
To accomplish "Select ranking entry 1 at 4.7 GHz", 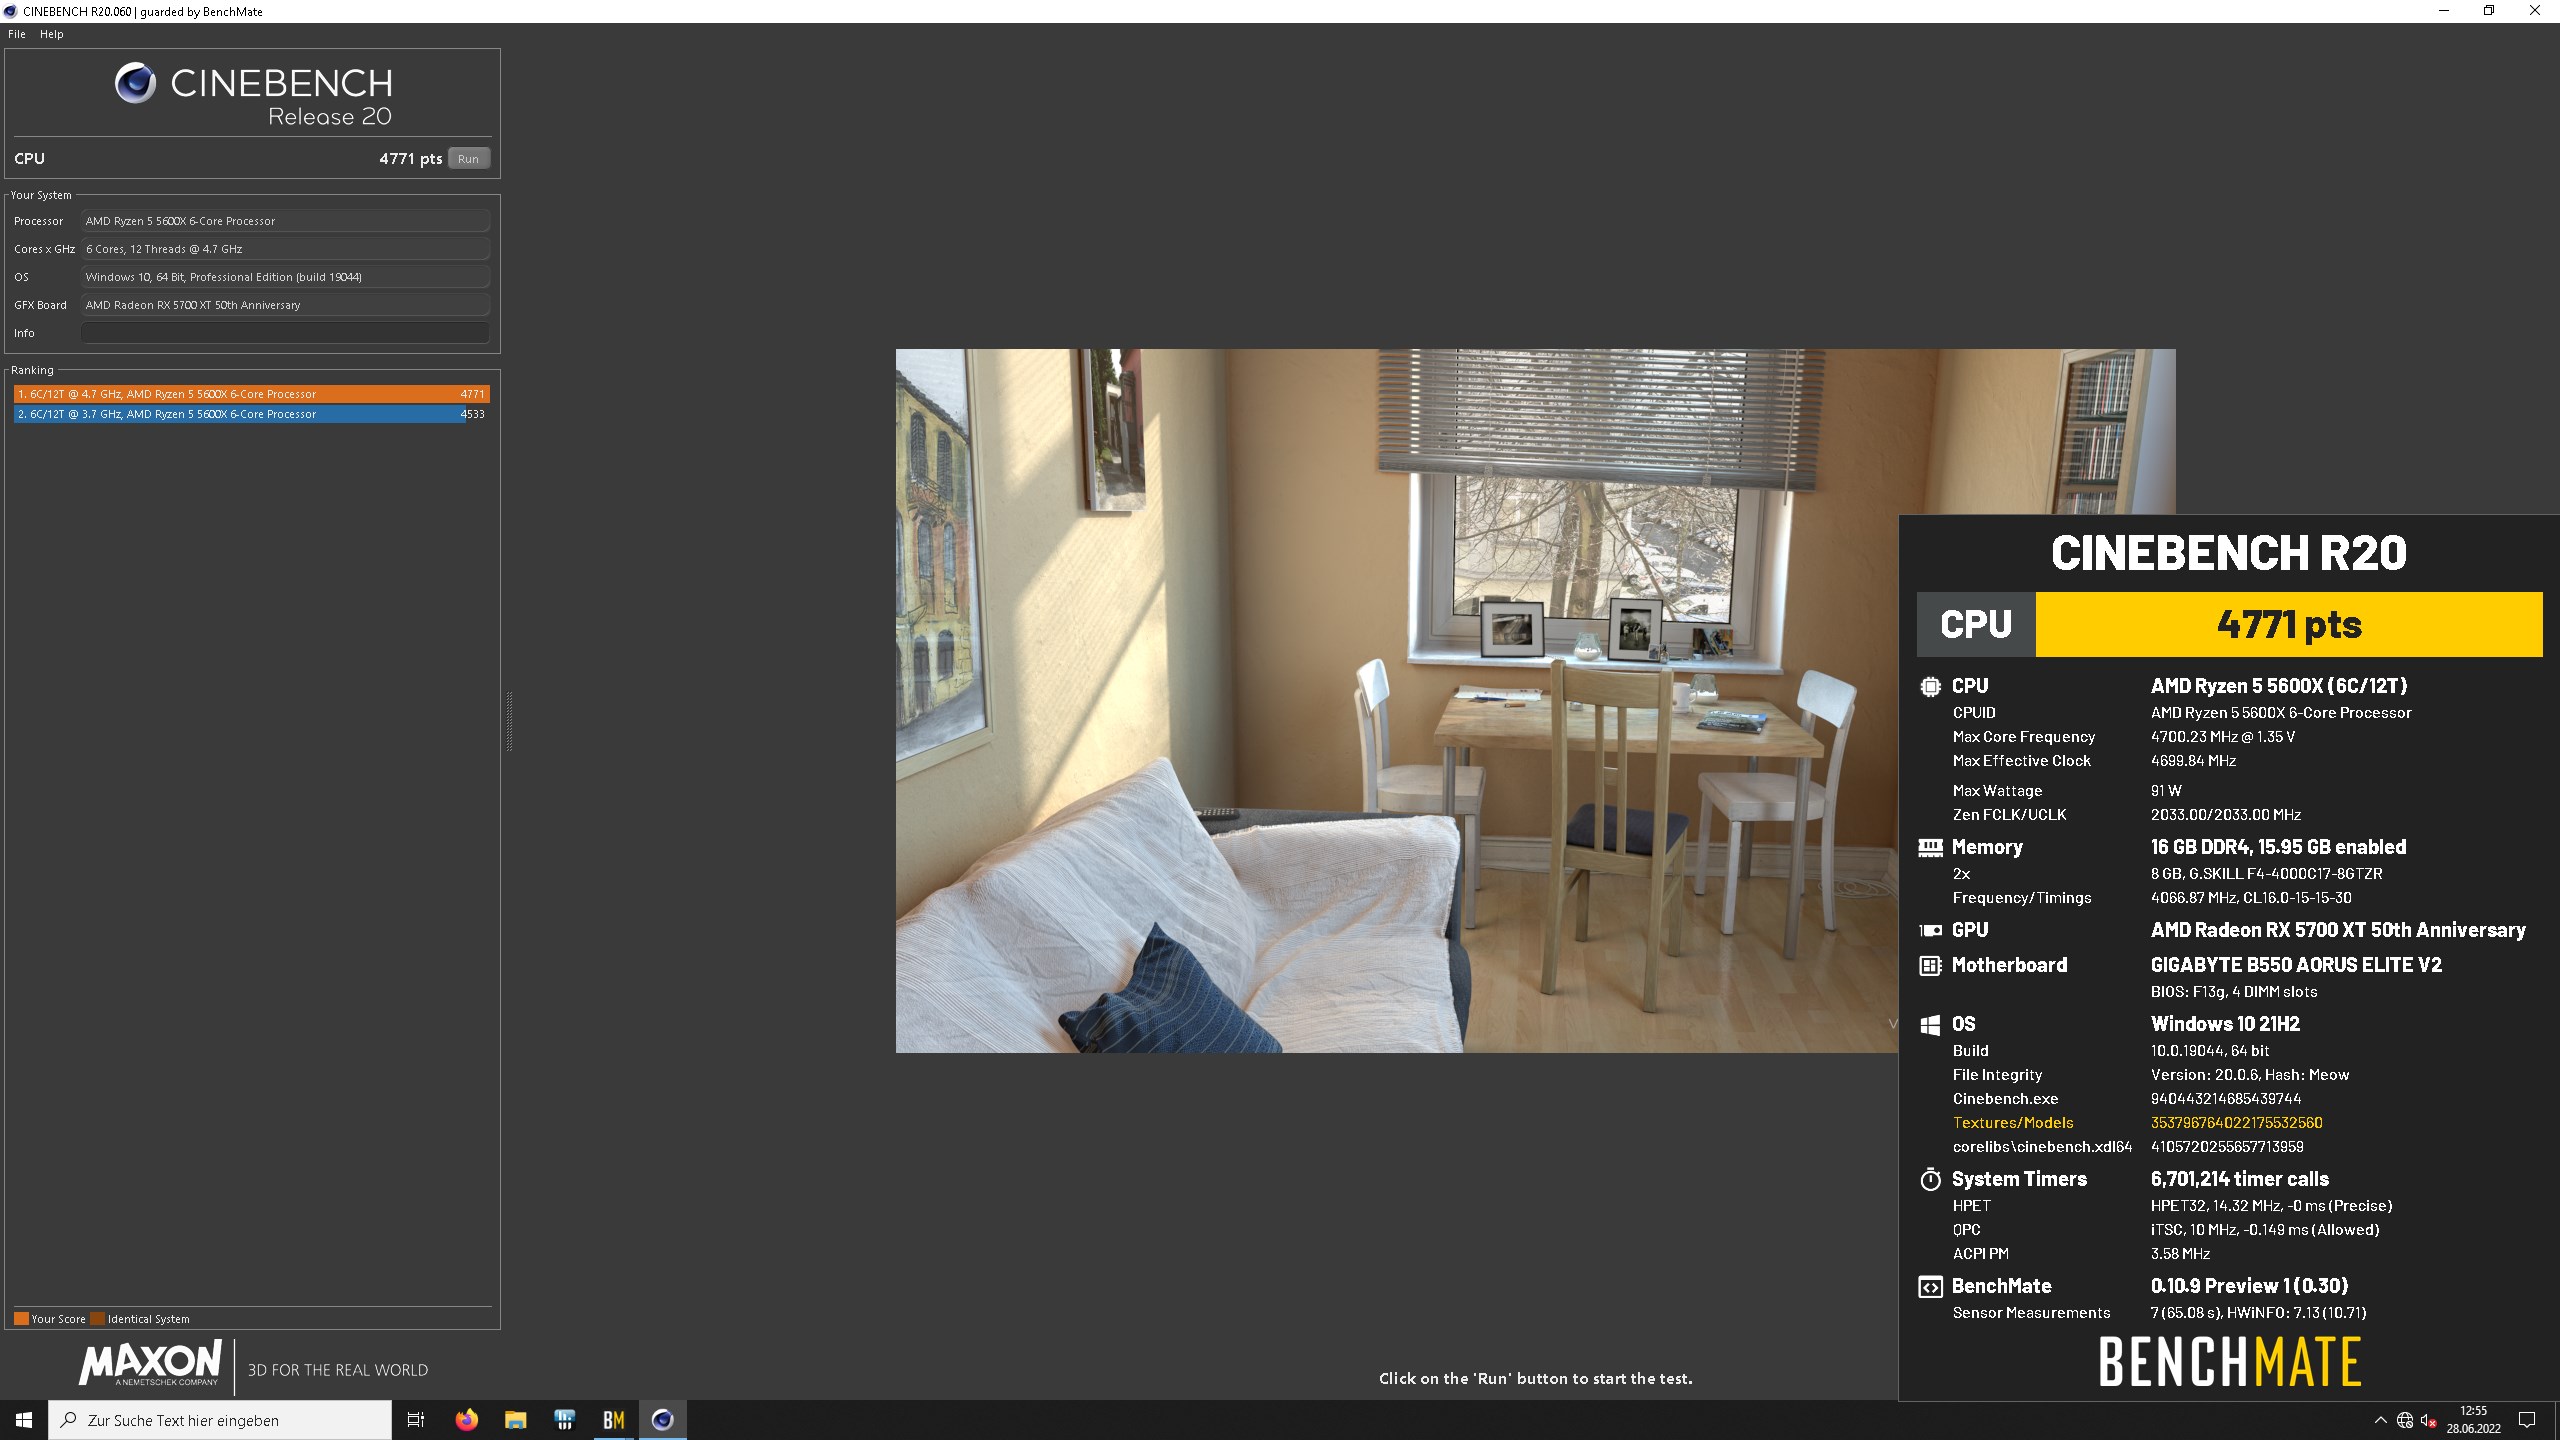I will pyautogui.click(x=252, y=394).
